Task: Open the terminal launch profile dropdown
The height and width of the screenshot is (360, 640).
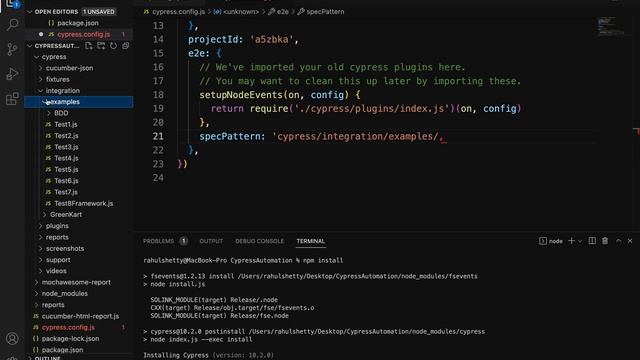Action: click(580, 241)
